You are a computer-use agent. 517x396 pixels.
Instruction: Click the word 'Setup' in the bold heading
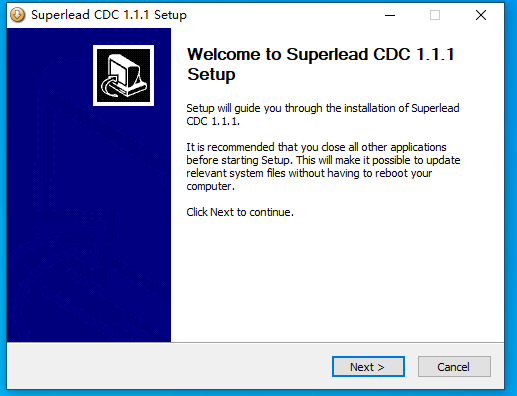pos(211,74)
